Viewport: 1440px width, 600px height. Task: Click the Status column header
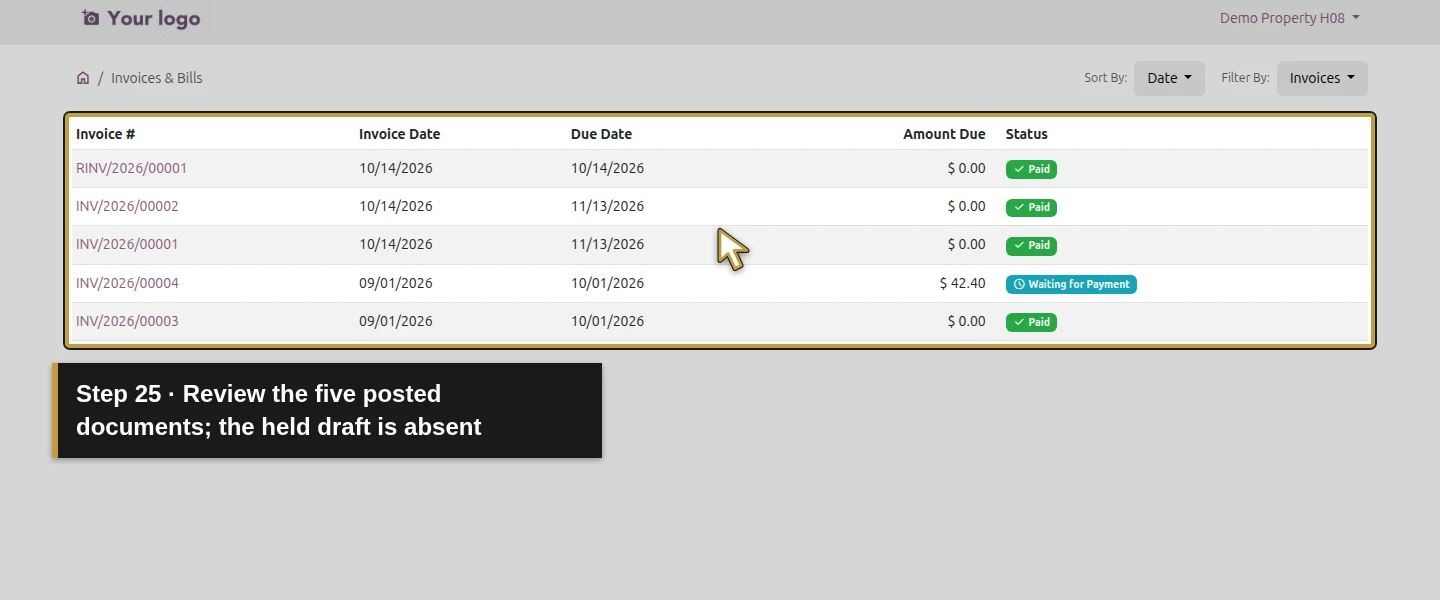(x=1027, y=134)
